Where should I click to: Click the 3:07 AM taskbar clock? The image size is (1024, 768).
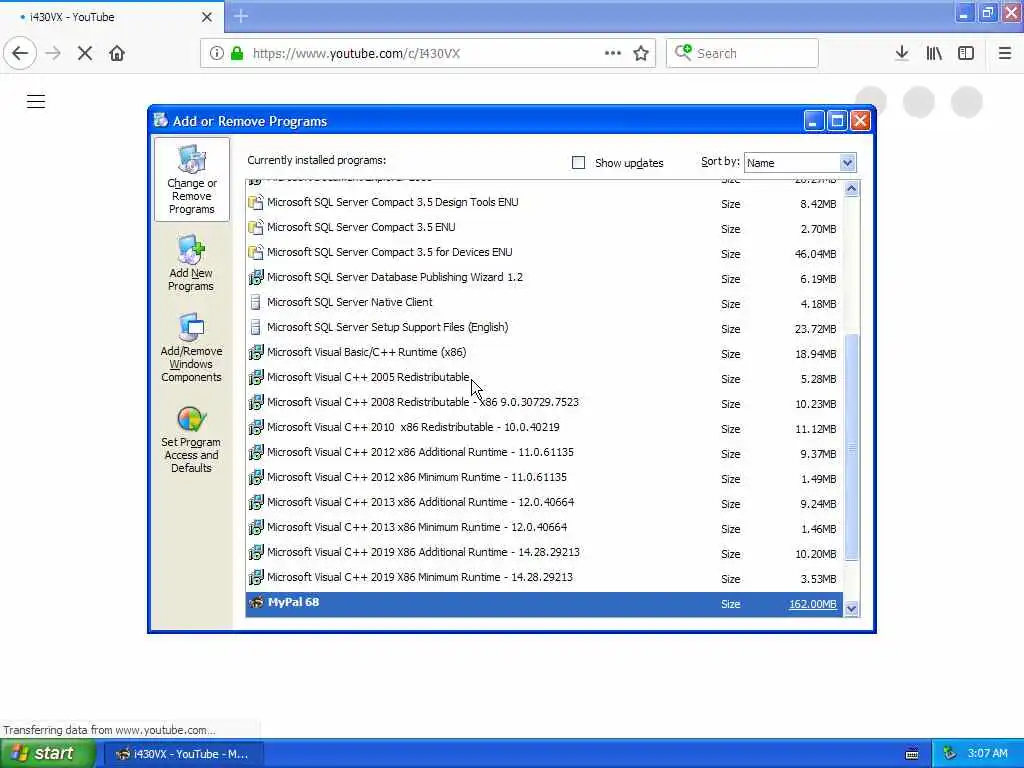pos(987,754)
